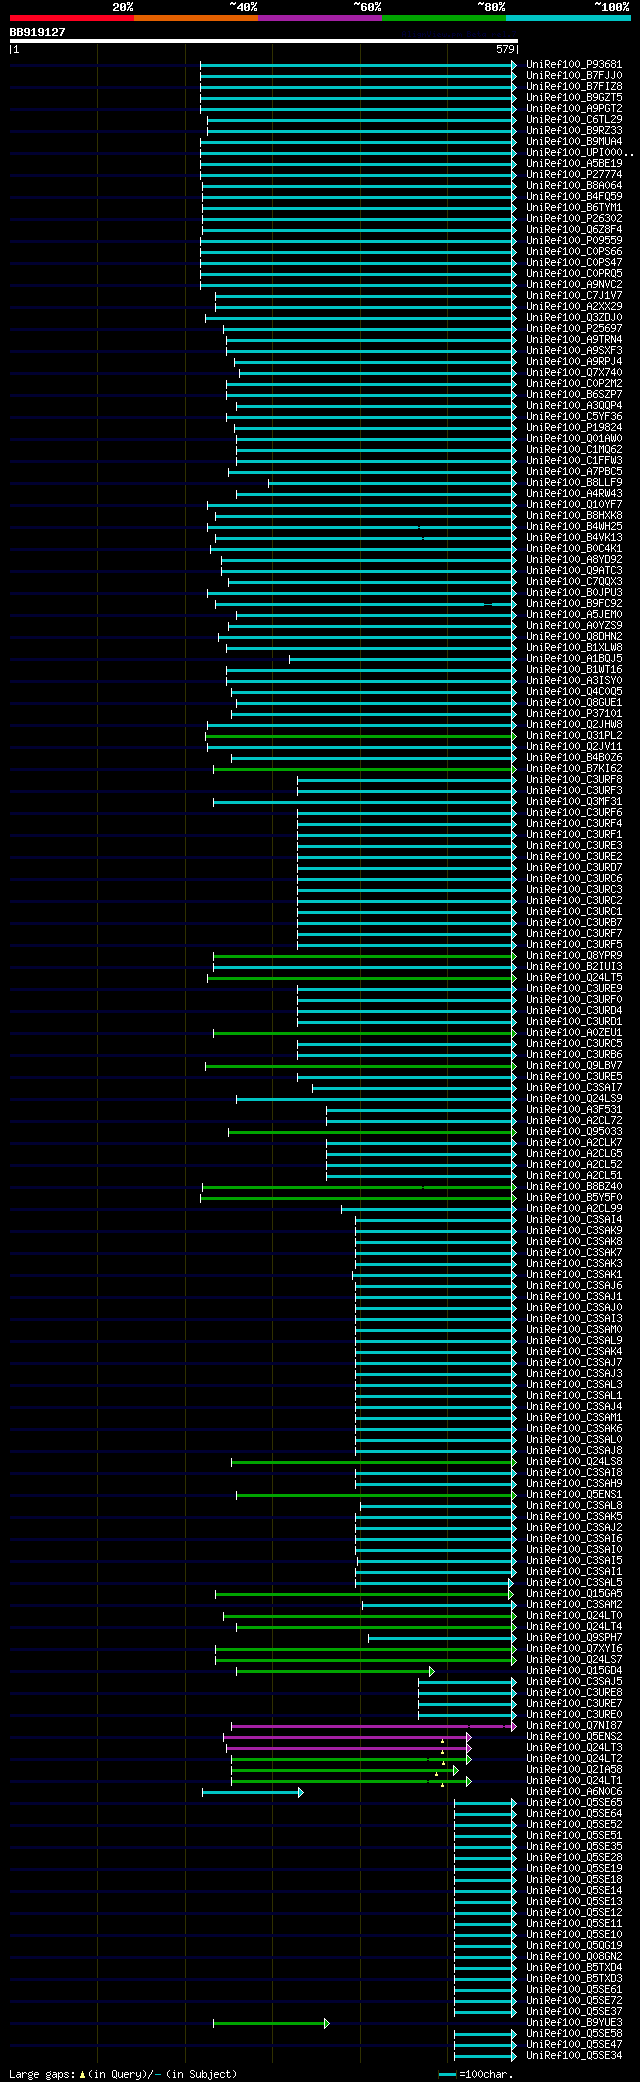Click the red 20% similarity legend bar
This screenshot has height=2082, width=640.
71,18
